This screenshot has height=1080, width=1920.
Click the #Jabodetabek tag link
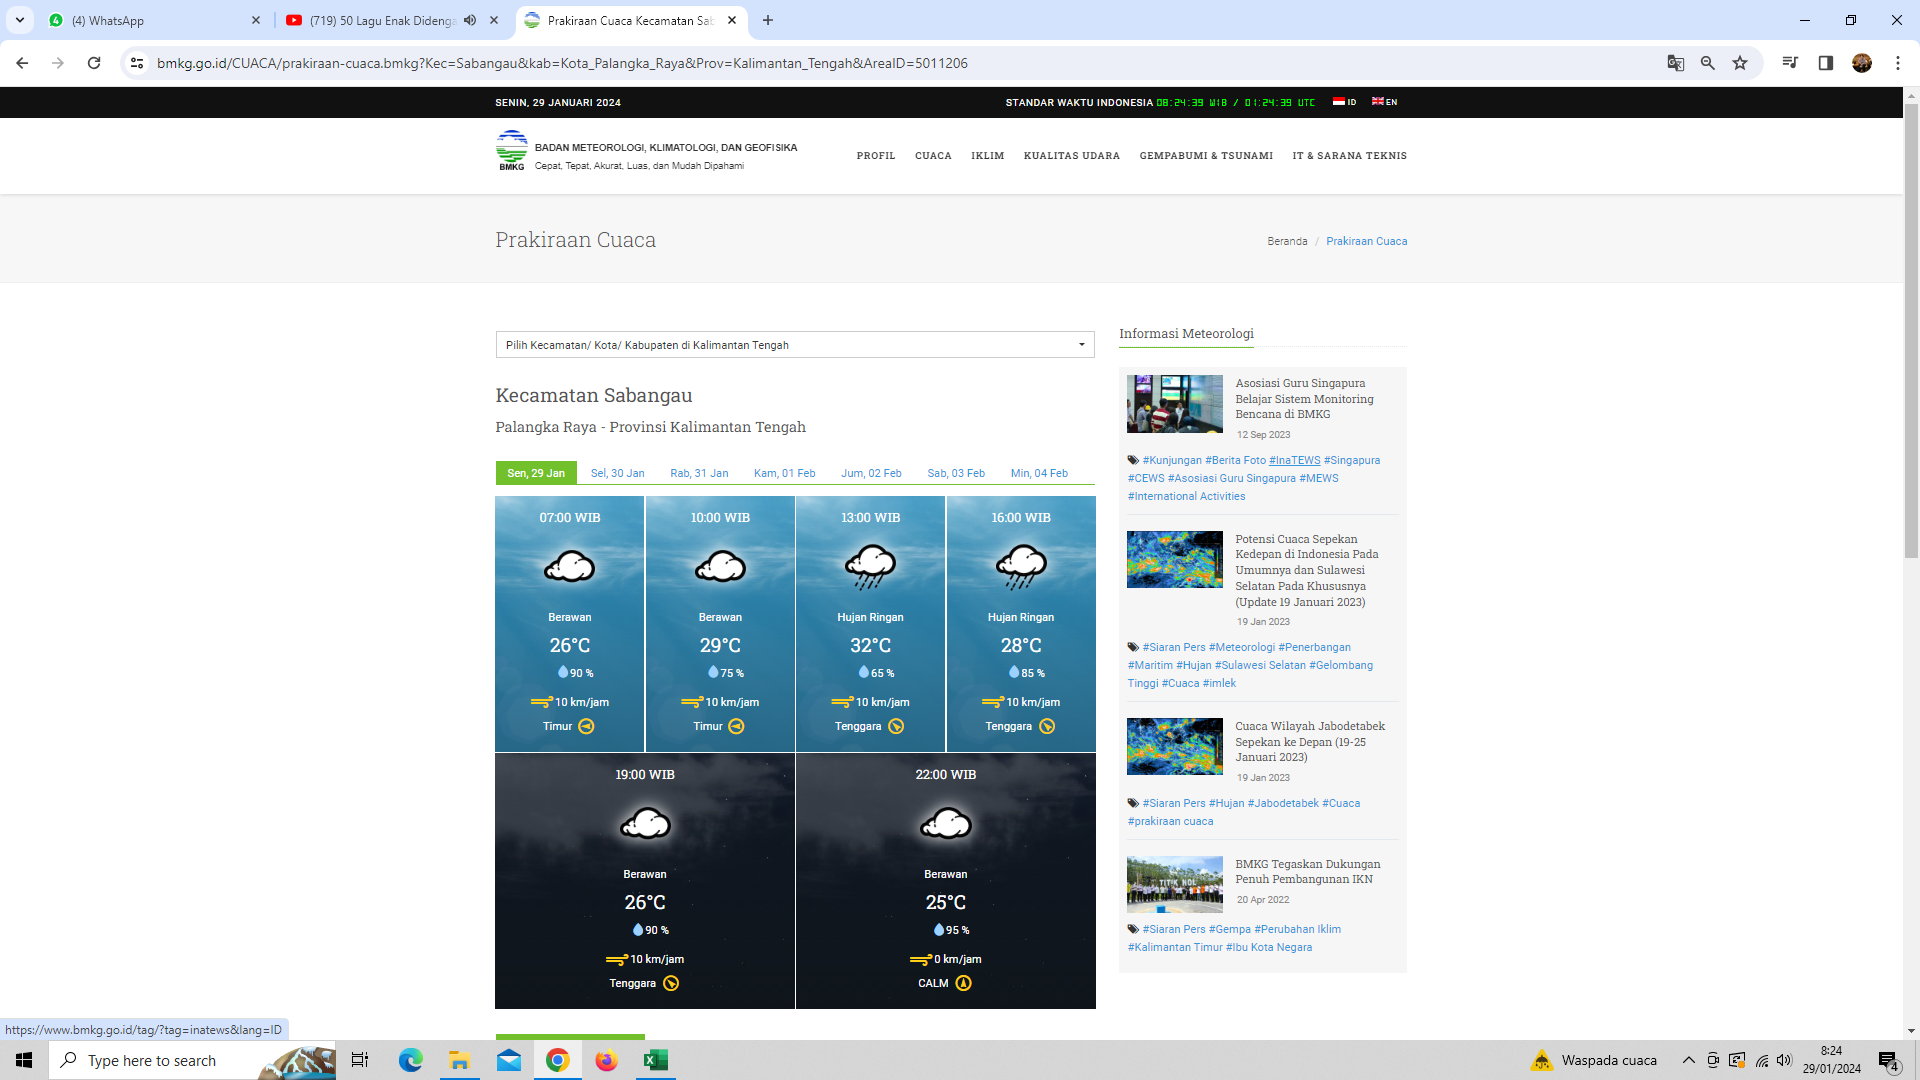point(1283,803)
